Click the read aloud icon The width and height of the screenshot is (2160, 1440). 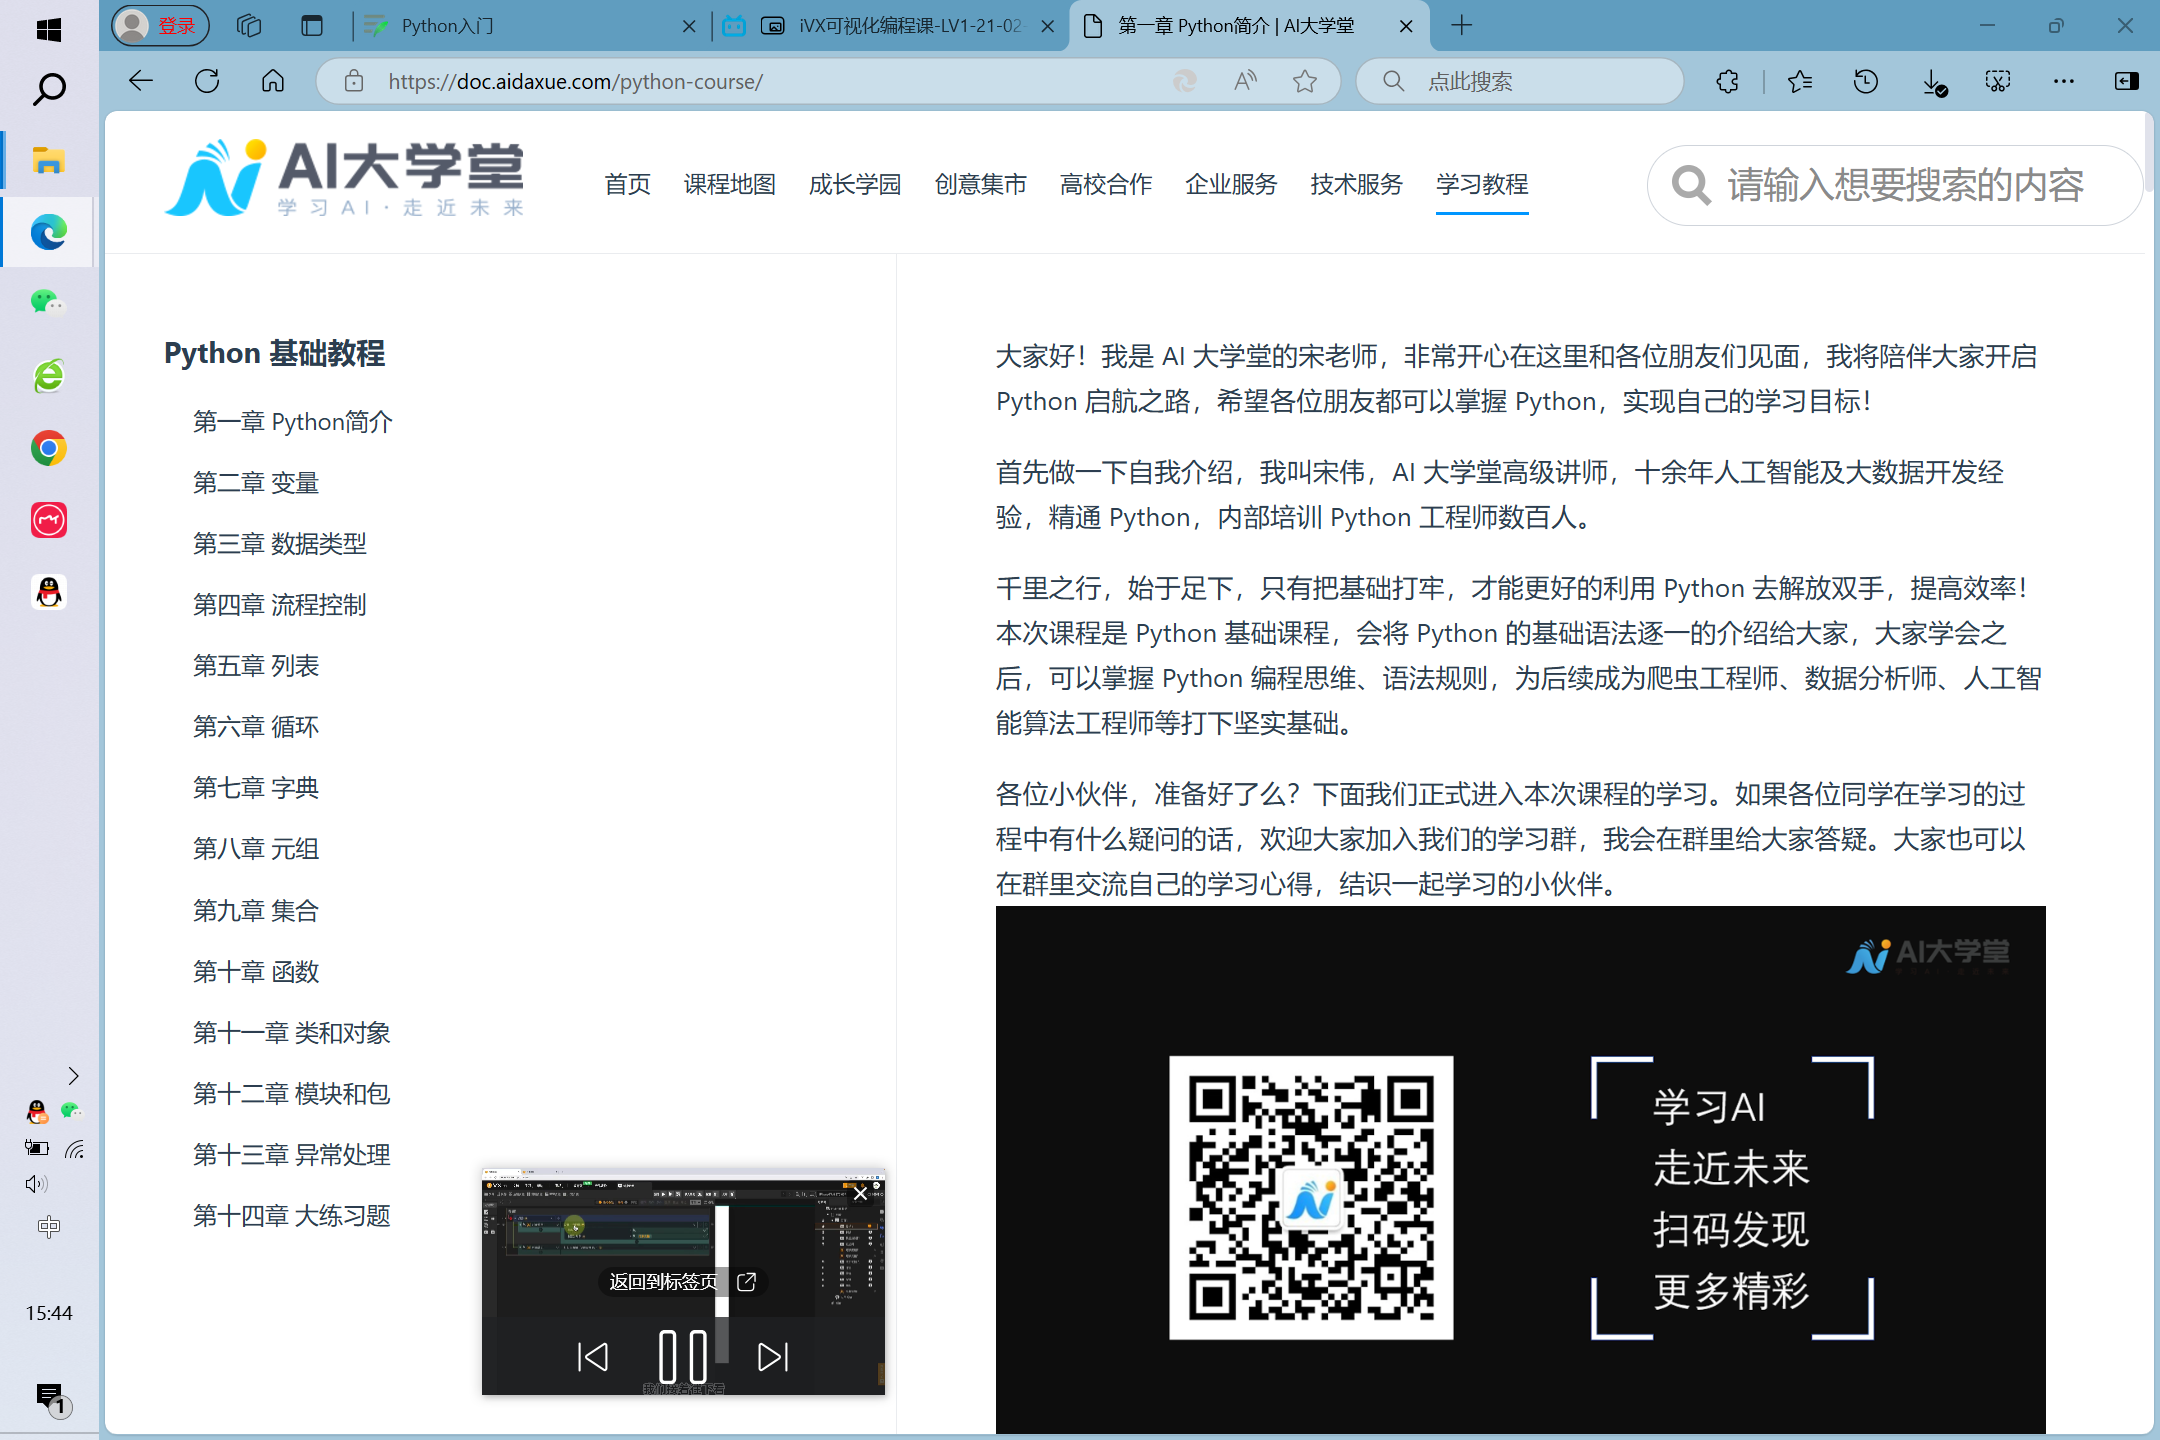(x=1245, y=82)
